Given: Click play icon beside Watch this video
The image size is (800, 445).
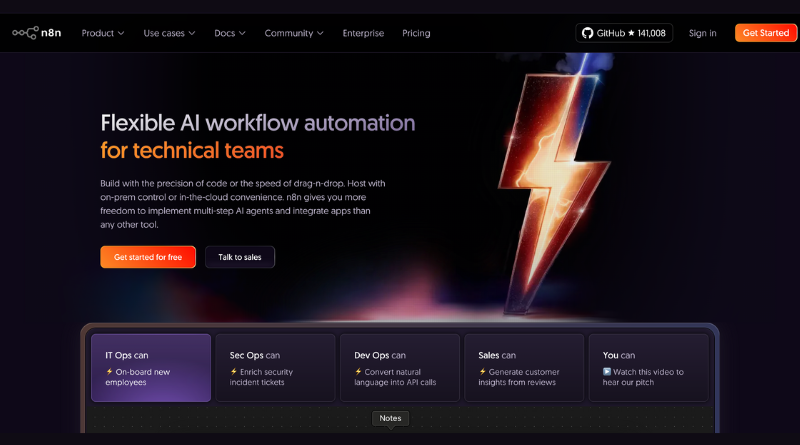Looking at the screenshot, I should click(607, 372).
